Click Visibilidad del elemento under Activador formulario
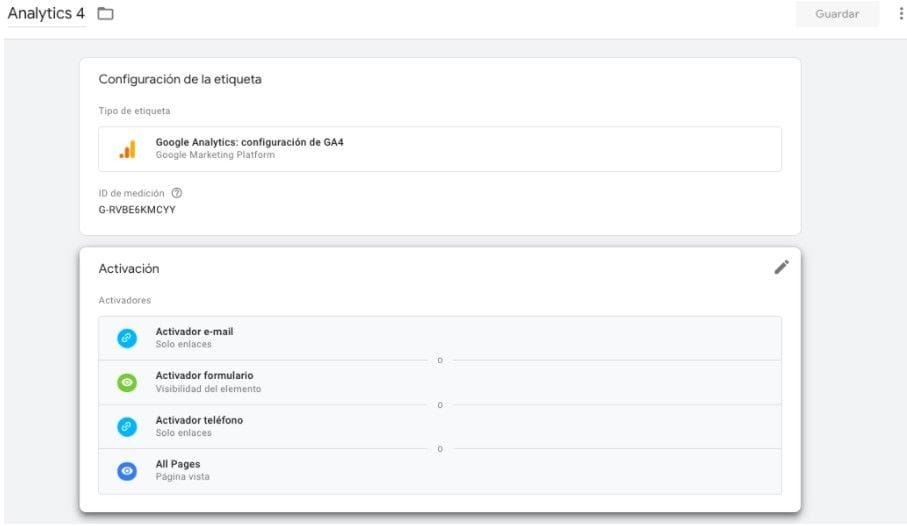This screenshot has height=526, width=907. coord(208,389)
